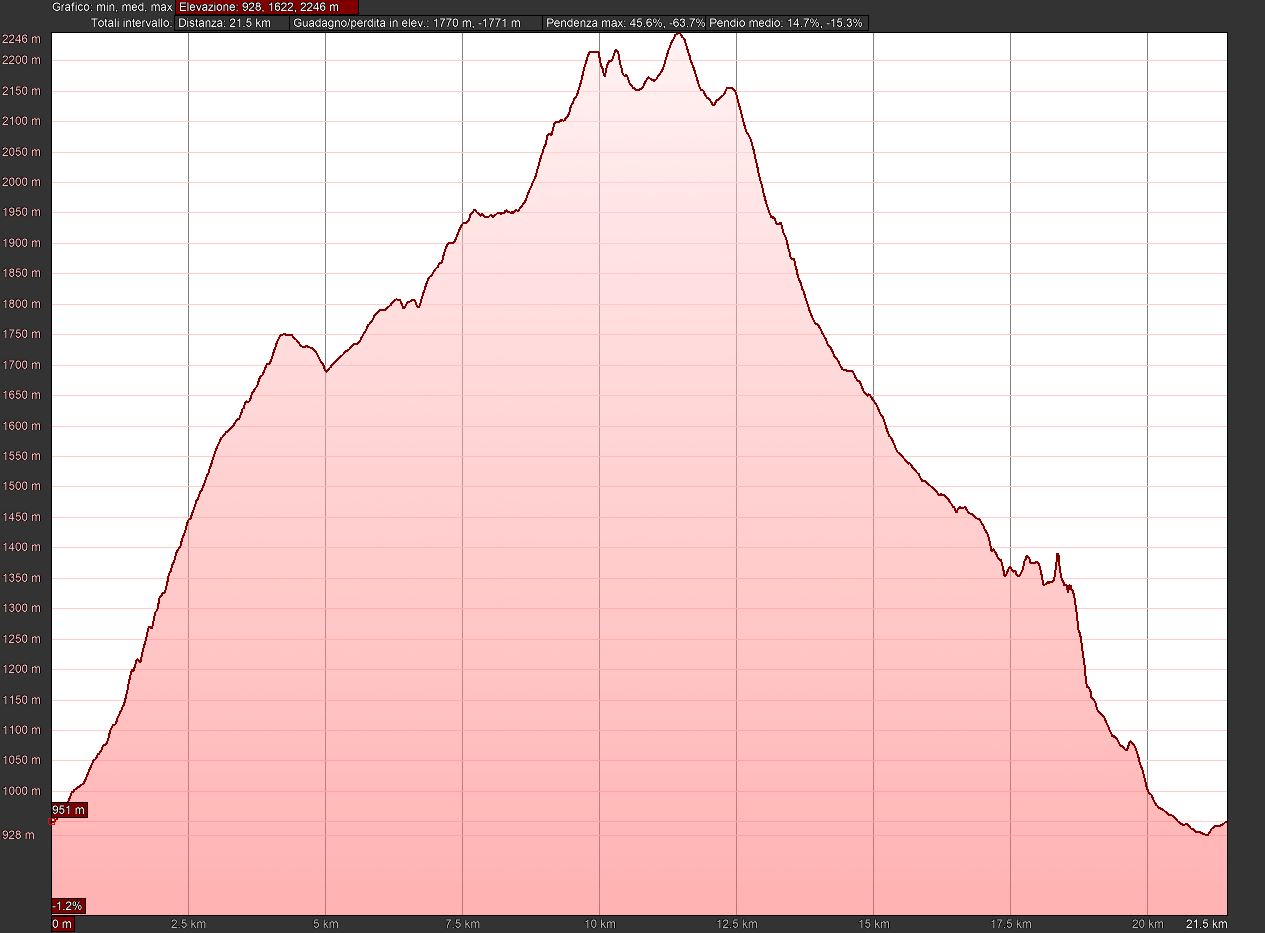This screenshot has width=1265, height=933.
Task: Click the 1500 m elevation axis label
Action: click(21, 487)
